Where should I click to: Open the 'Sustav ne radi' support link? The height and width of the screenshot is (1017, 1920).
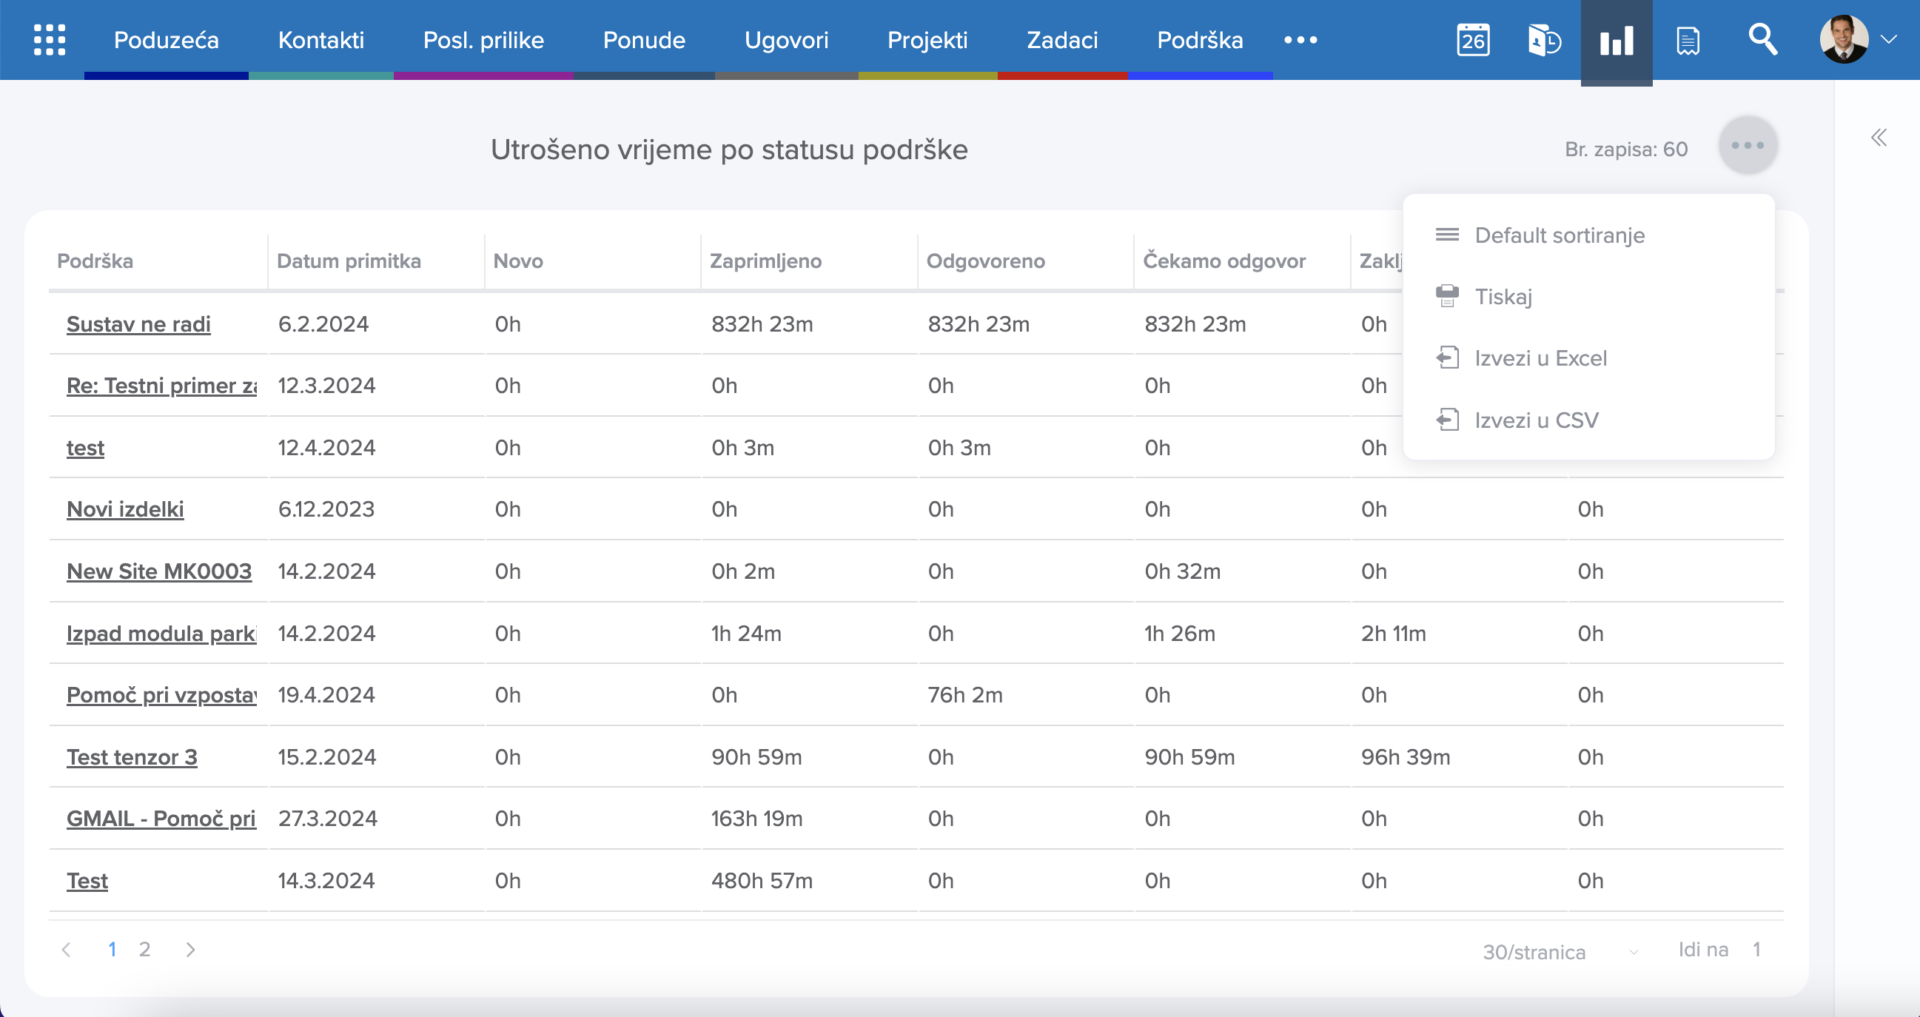[138, 324]
